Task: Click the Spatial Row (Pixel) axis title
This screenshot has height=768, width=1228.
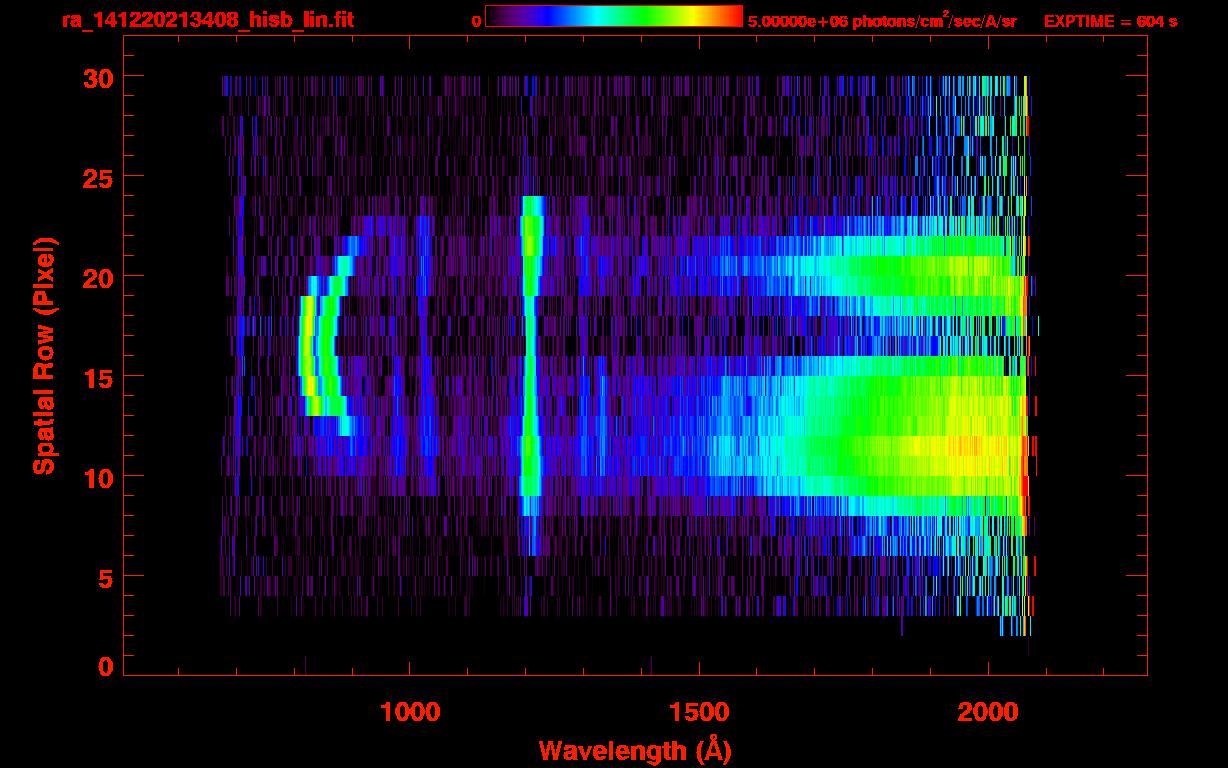Action: tap(43, 356)
